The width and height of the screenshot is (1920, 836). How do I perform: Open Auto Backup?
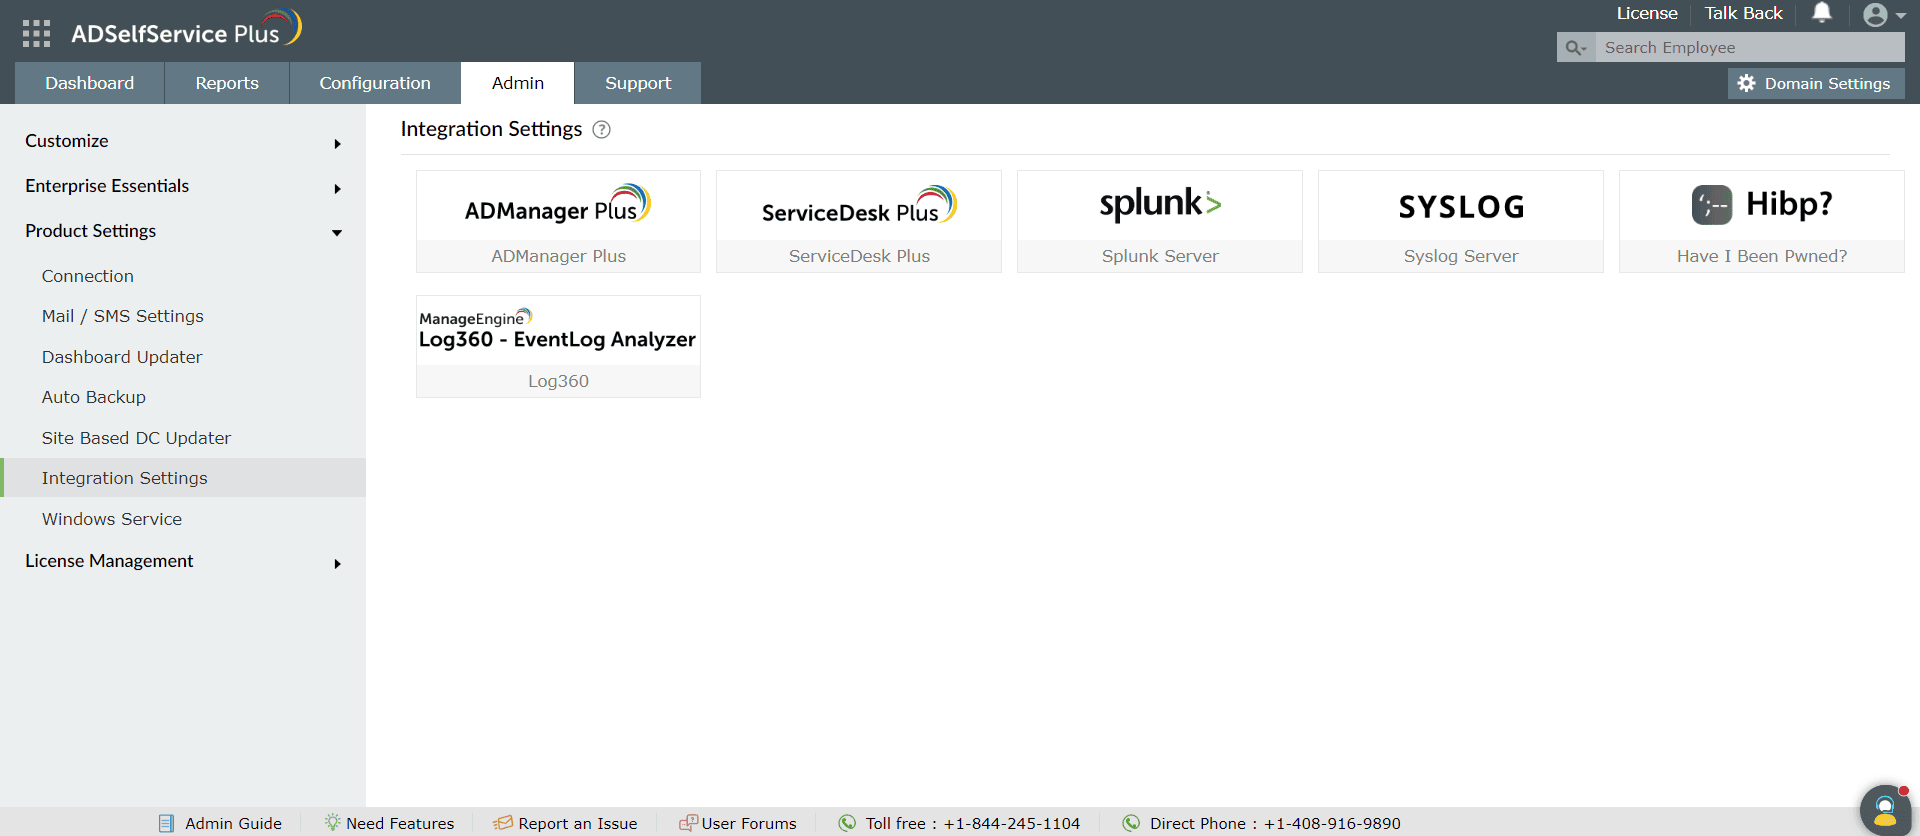point(94,397)
